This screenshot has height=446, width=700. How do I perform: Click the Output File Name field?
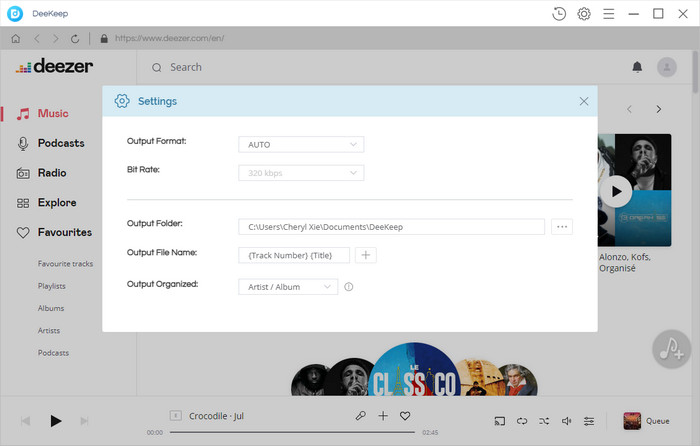(x=294, y=255)
